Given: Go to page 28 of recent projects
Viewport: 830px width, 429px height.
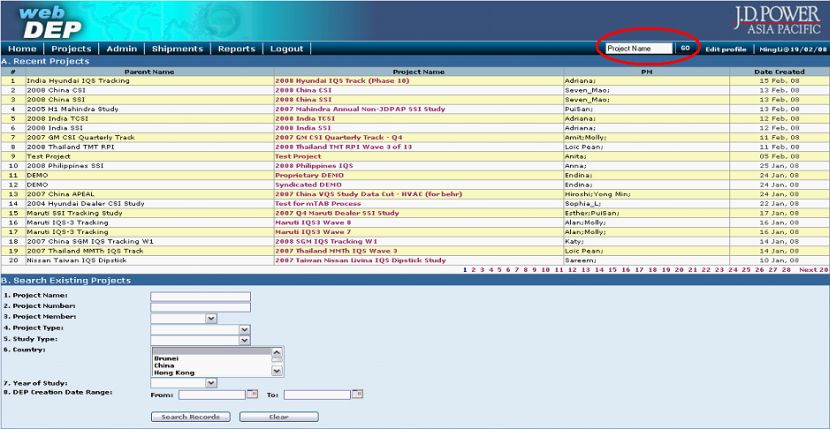Looking at the screenshot, I should pyautogui.click(x=786, y=270).
